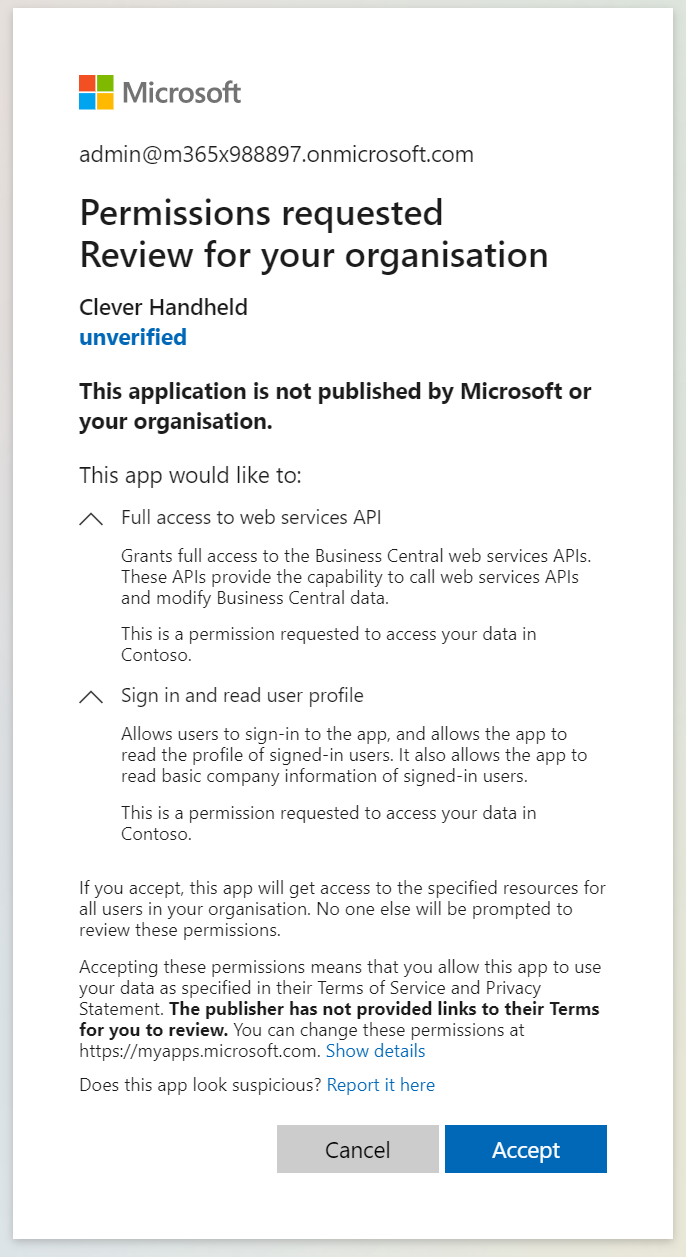686x1257 pixels.
Task: Click the myapps.microsoft.com URL text
Action: 200,1051
